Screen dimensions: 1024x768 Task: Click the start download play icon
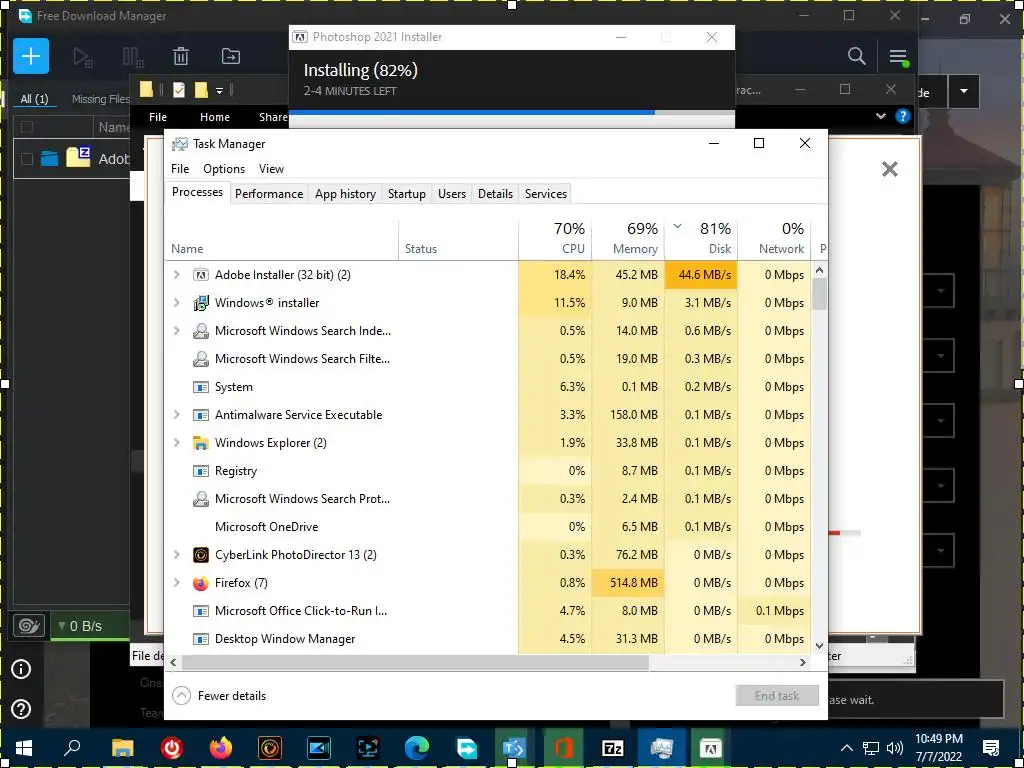point(82,57)
